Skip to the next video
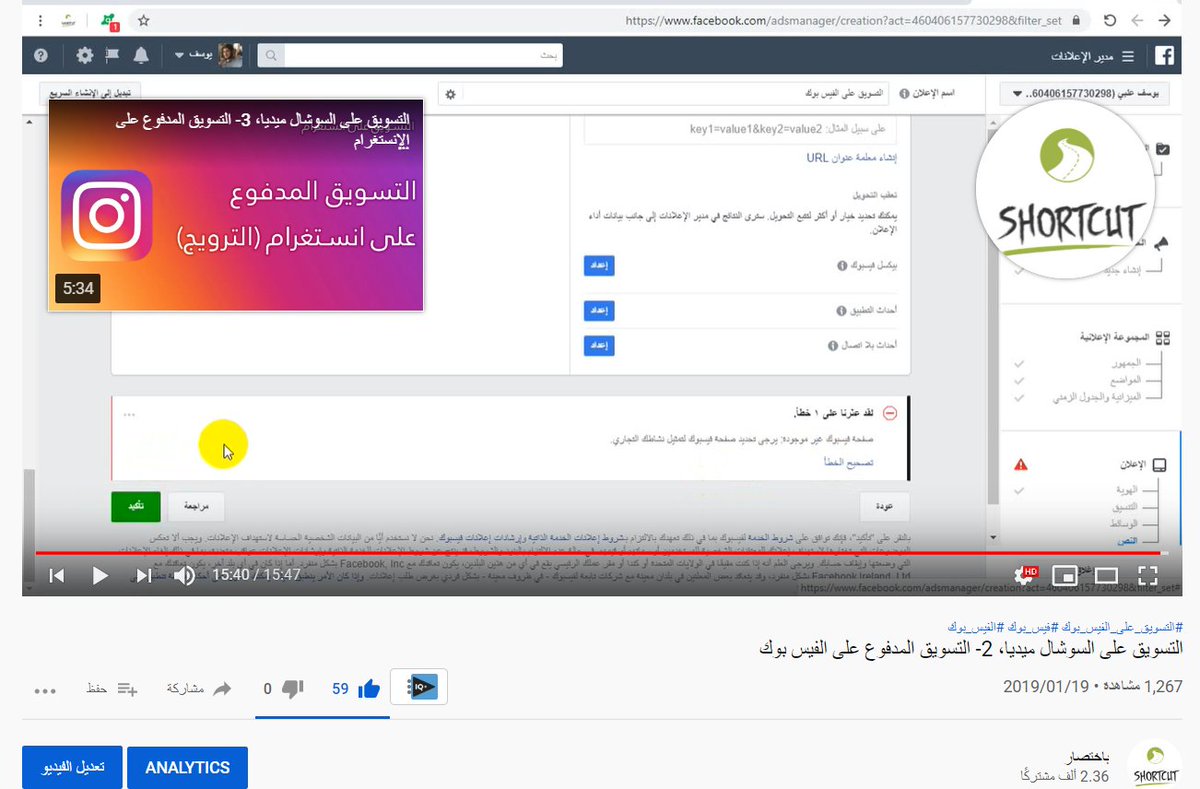The image size is (1200, 789). (x=144, y=575)
